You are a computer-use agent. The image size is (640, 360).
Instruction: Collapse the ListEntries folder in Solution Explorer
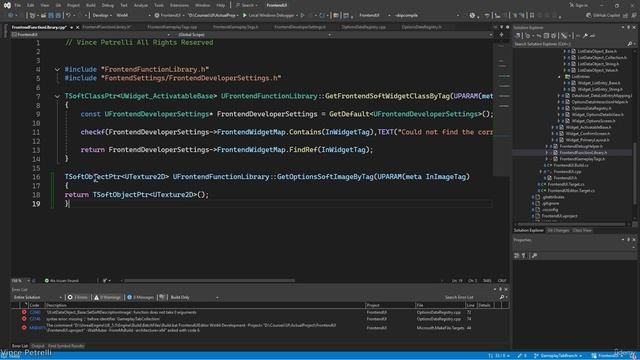point(559,77)
